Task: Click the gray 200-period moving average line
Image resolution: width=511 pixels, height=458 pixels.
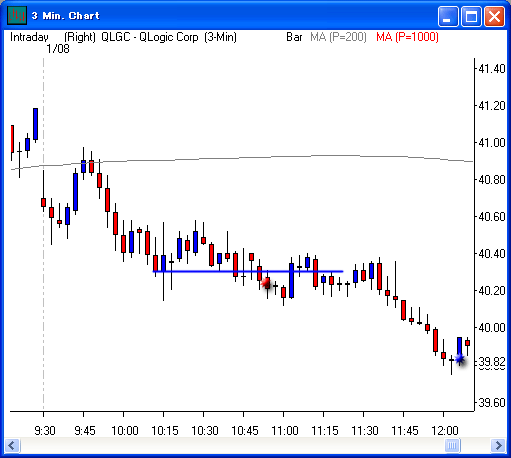Action: 242,158
